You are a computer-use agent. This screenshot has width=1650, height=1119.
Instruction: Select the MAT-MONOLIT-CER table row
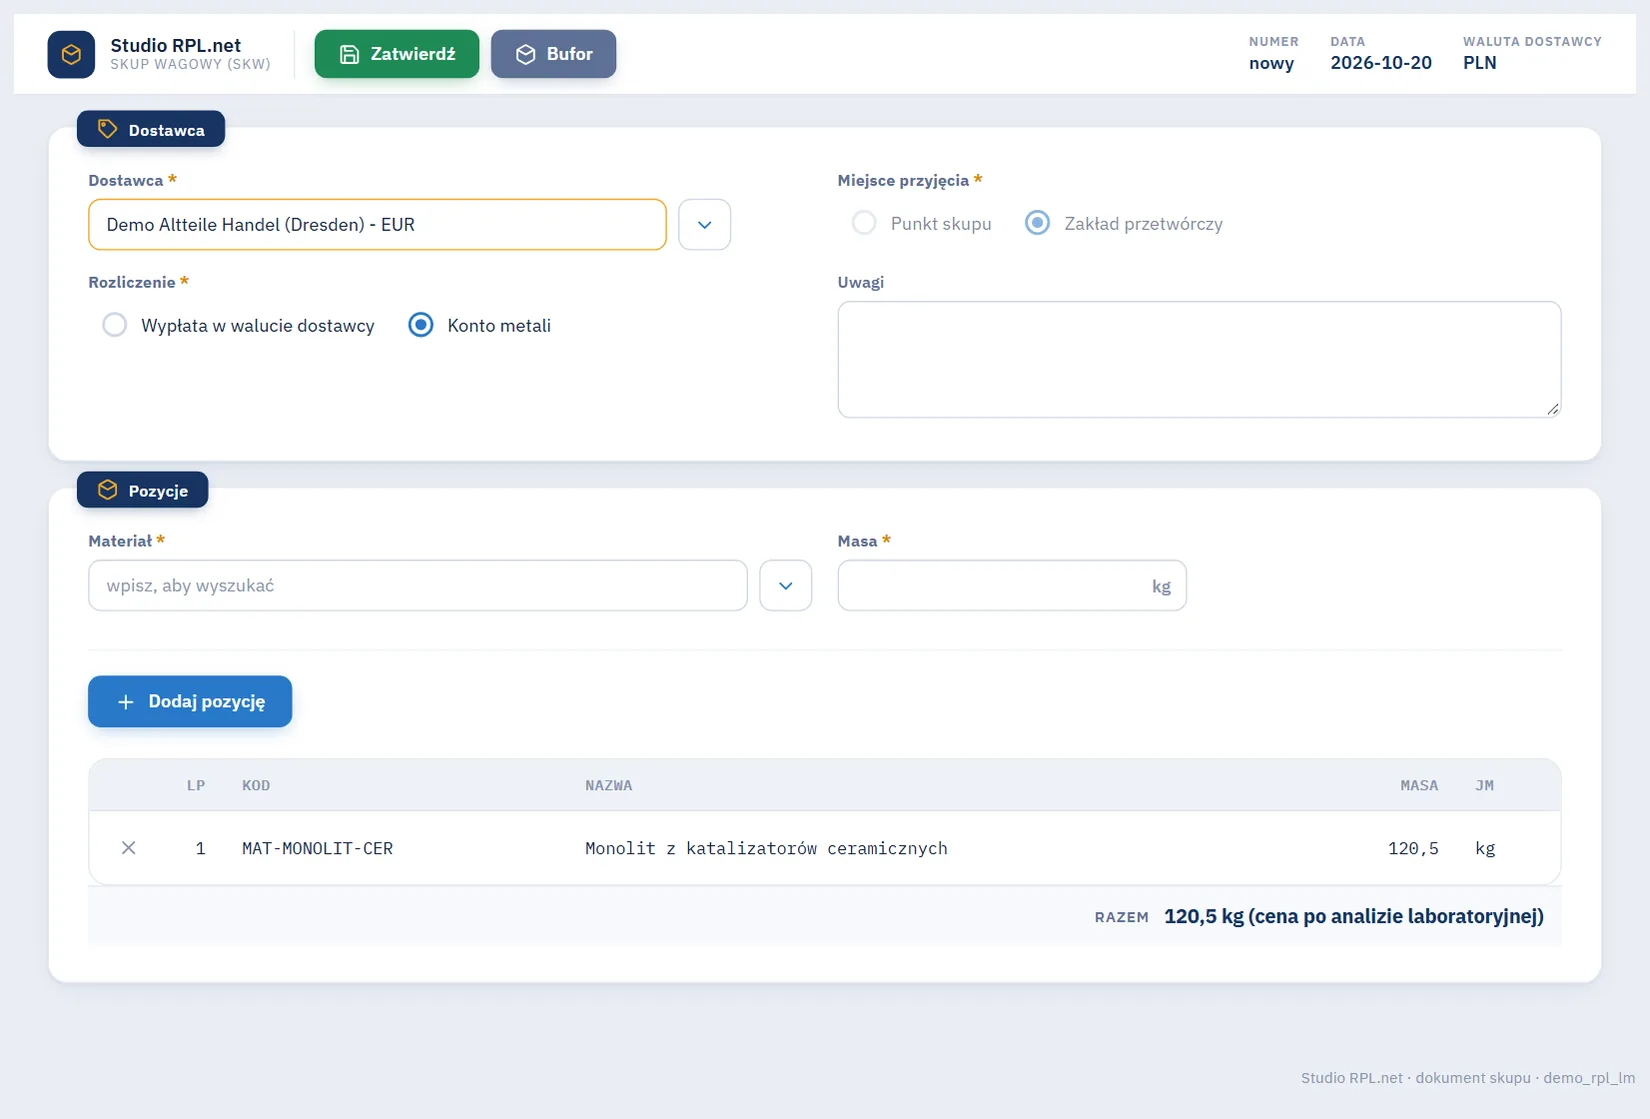(x=824, y=848)
